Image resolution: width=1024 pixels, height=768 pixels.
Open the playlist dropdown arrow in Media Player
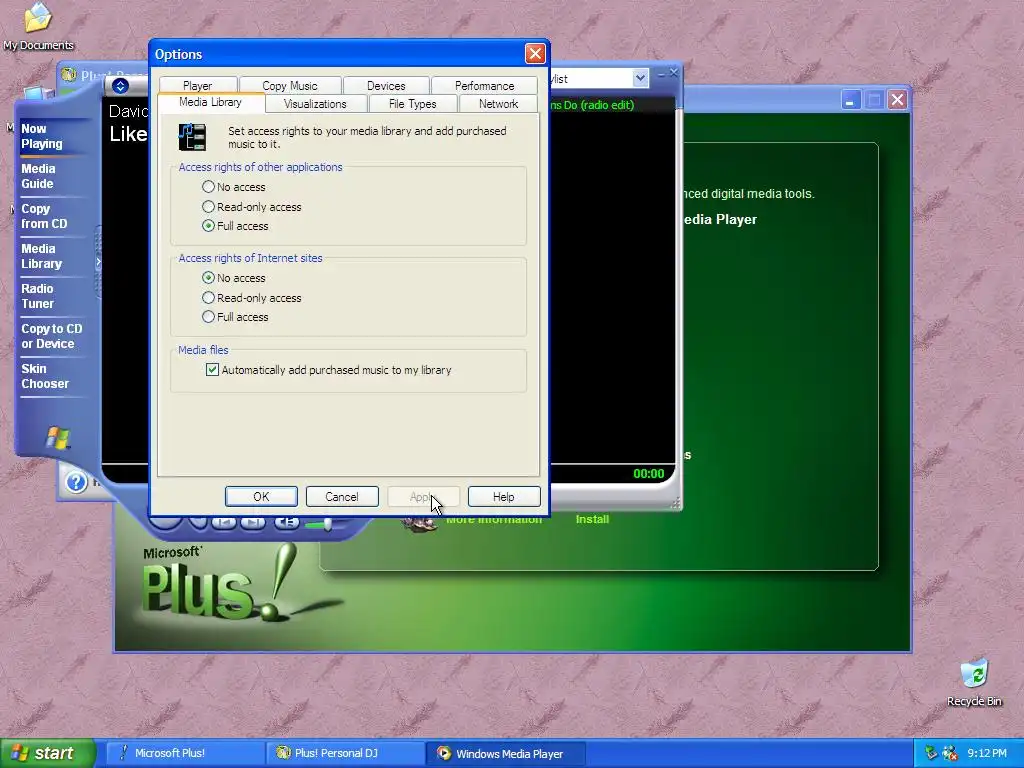pyautogui.click(x=640, y=78)
